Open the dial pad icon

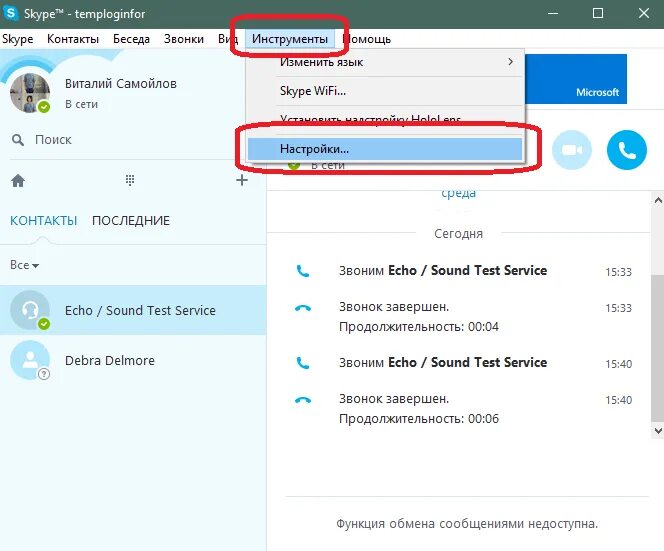(130, 180)
